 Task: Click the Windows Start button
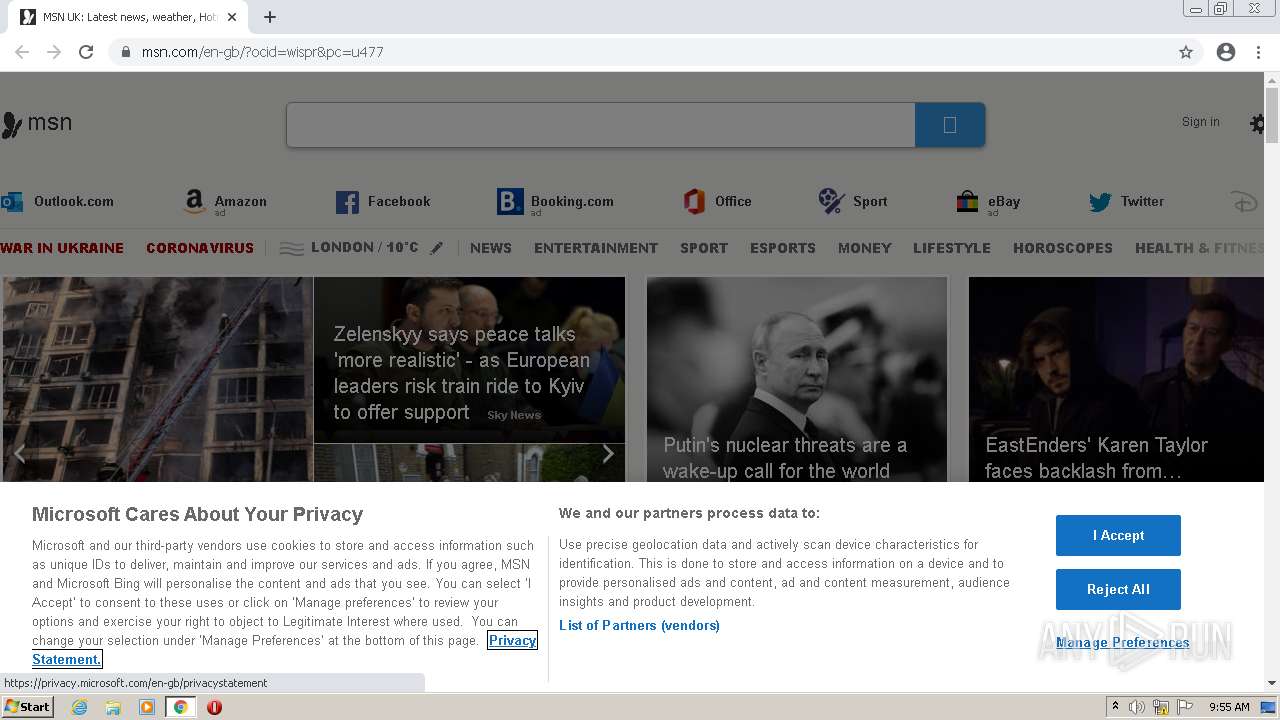coord(28,707)
